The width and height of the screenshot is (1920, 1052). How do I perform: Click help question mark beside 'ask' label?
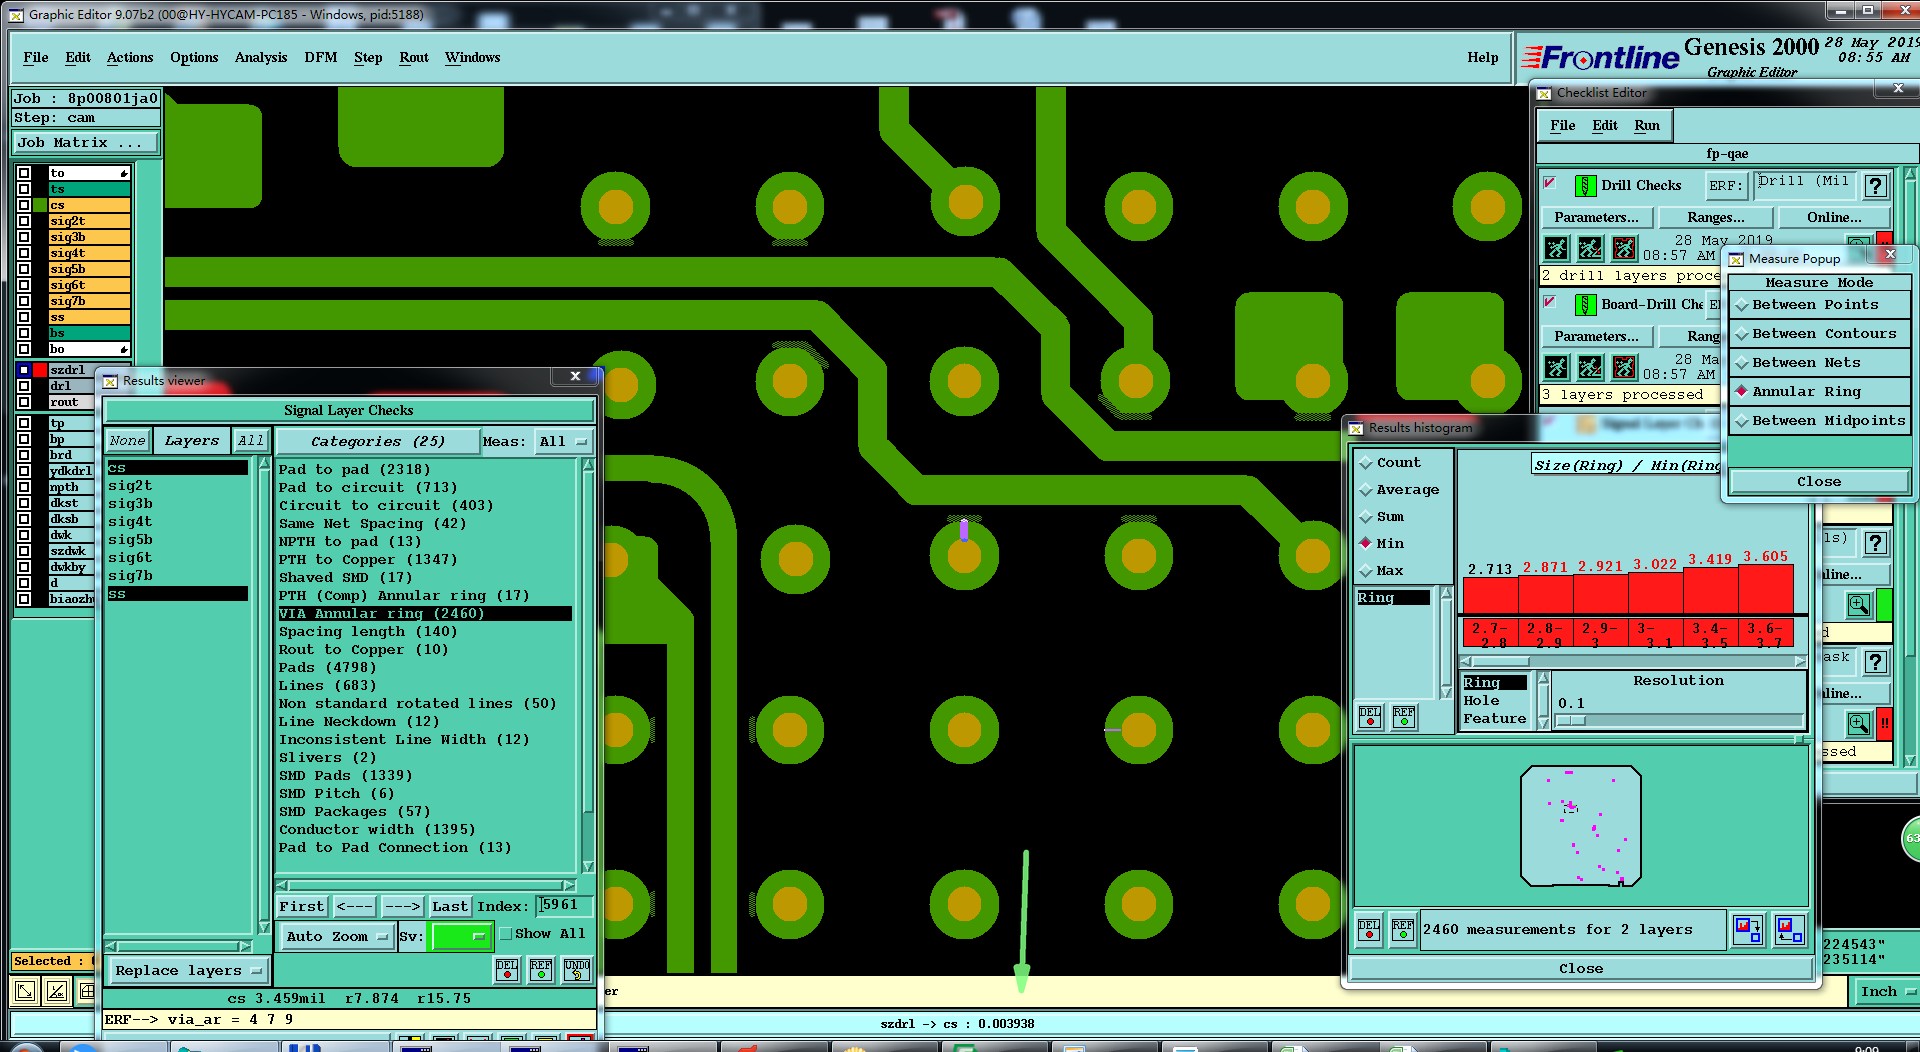pyautogui.click(x=1876, y=661)
